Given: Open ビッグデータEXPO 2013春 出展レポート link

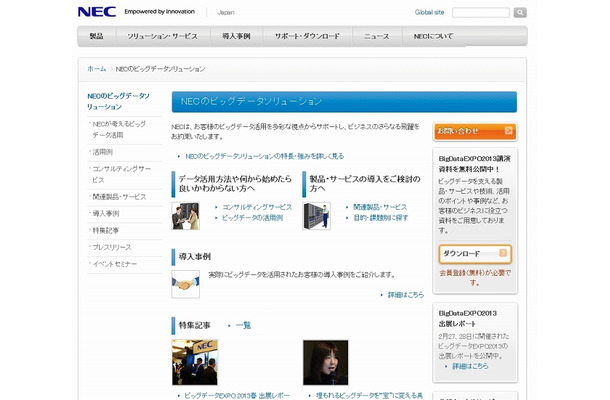Looking at the screenshot, I should (237, 396).
